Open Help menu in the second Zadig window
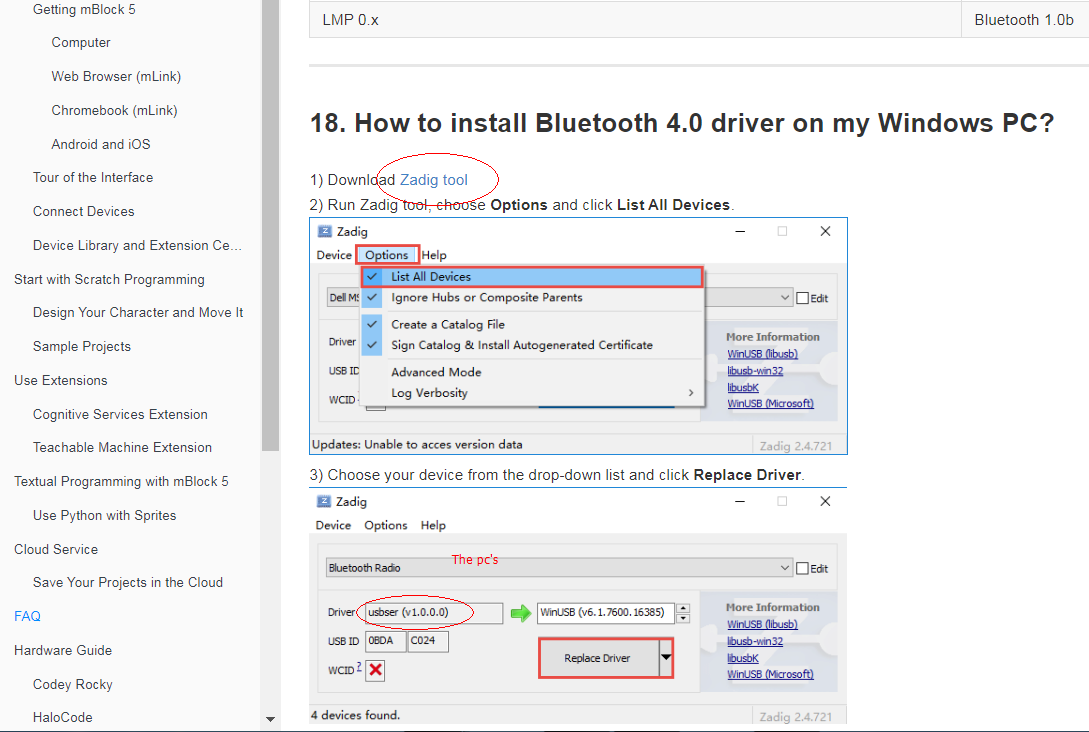 (433, 526)
